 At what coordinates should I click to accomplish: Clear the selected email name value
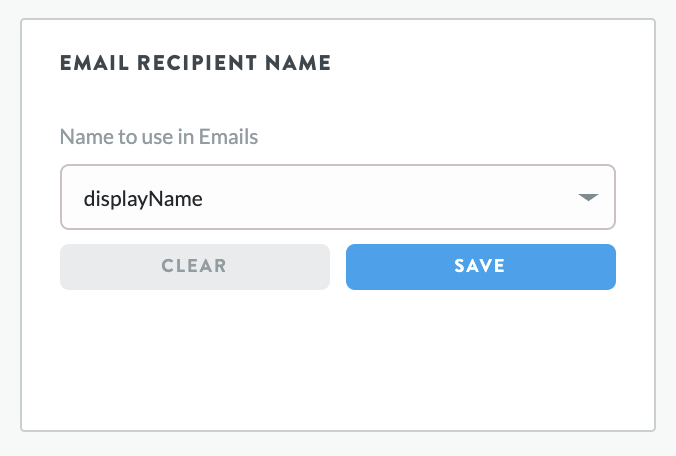(x=195, y=267)
